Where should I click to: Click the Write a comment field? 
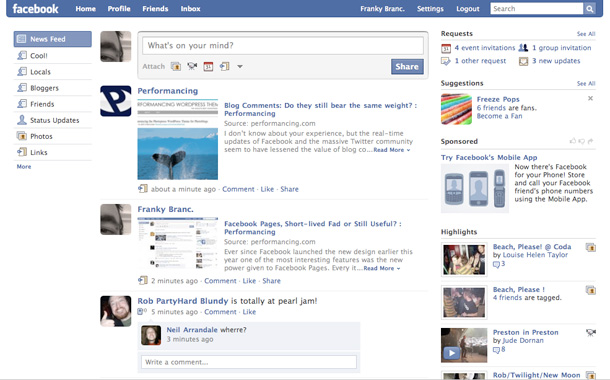click(x=249, y=362)
